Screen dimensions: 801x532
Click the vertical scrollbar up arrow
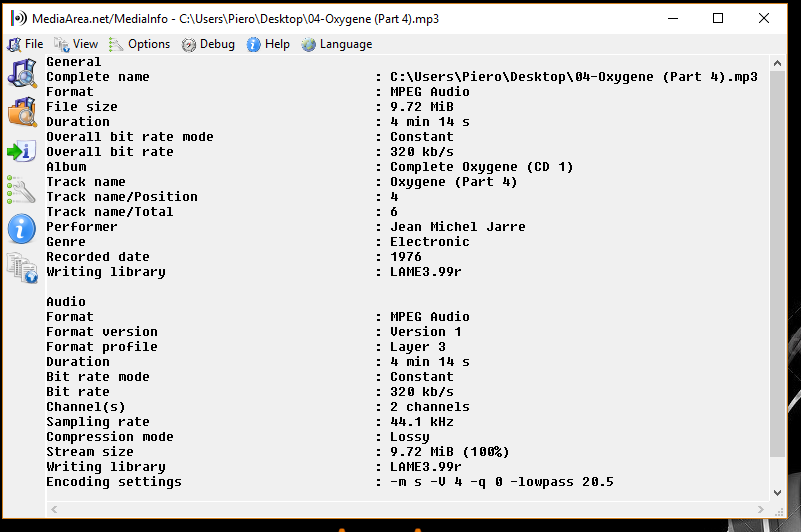coord(778,63)
